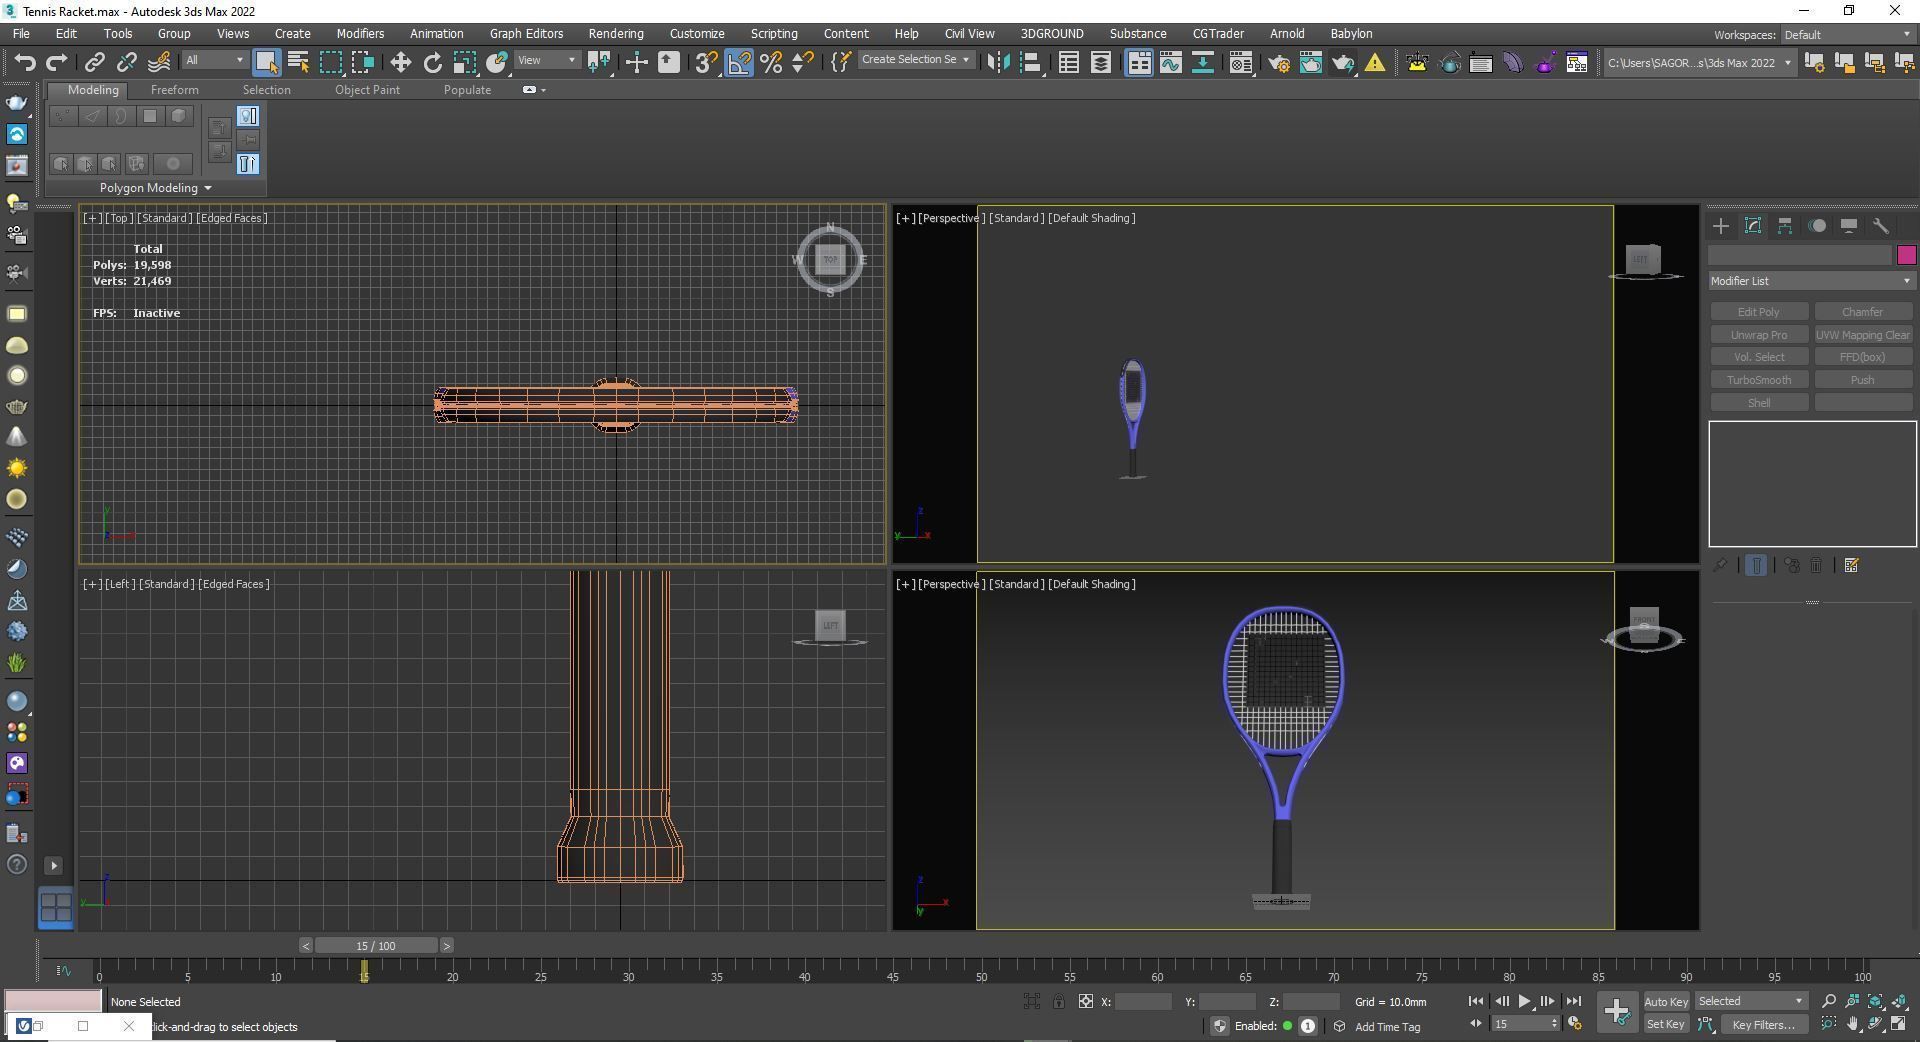Click the Render Production teapot icon

tap(1343, 62)
